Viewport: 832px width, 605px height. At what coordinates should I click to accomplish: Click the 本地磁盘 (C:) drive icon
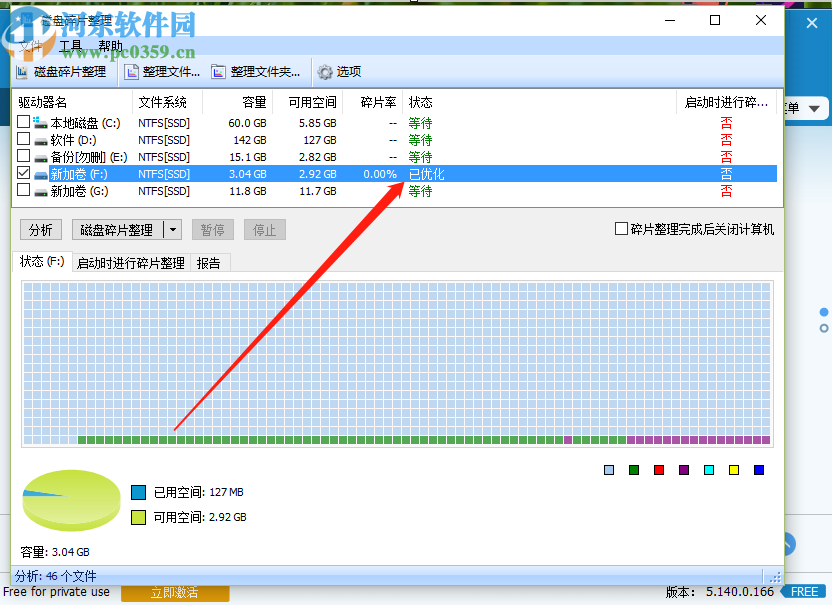point(40,123)
